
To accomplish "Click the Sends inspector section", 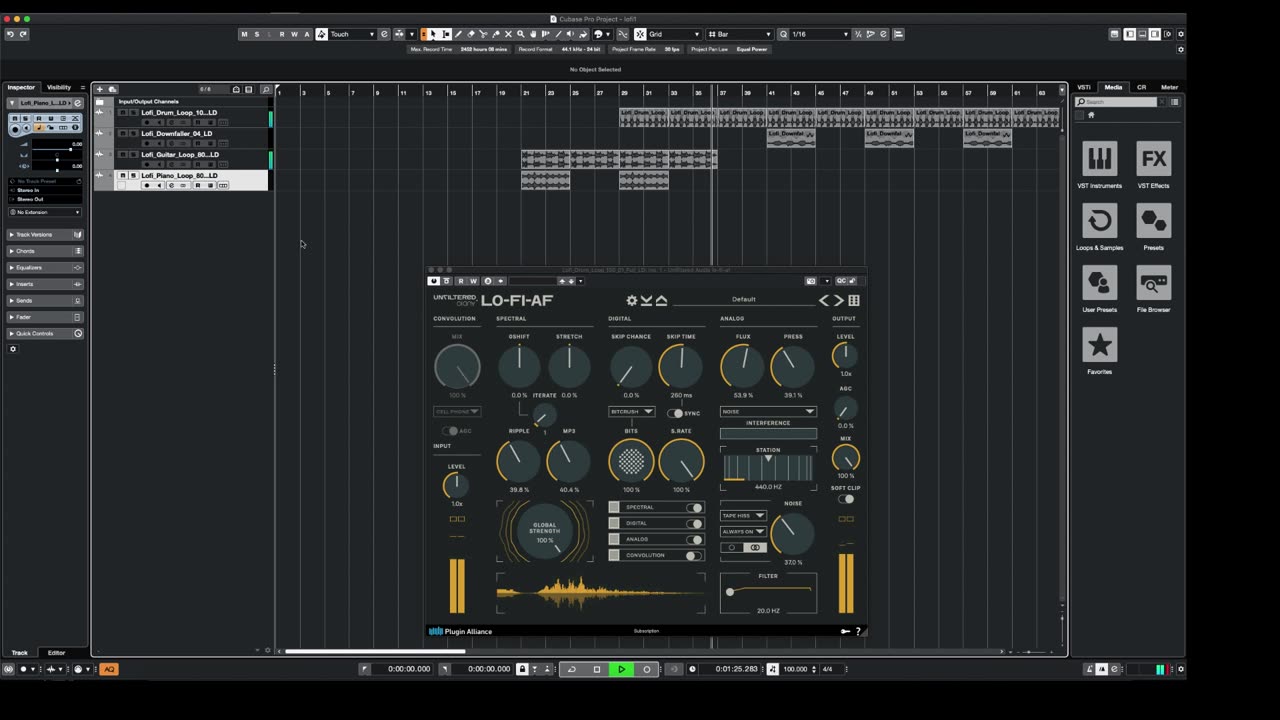I will click(45, 301).
